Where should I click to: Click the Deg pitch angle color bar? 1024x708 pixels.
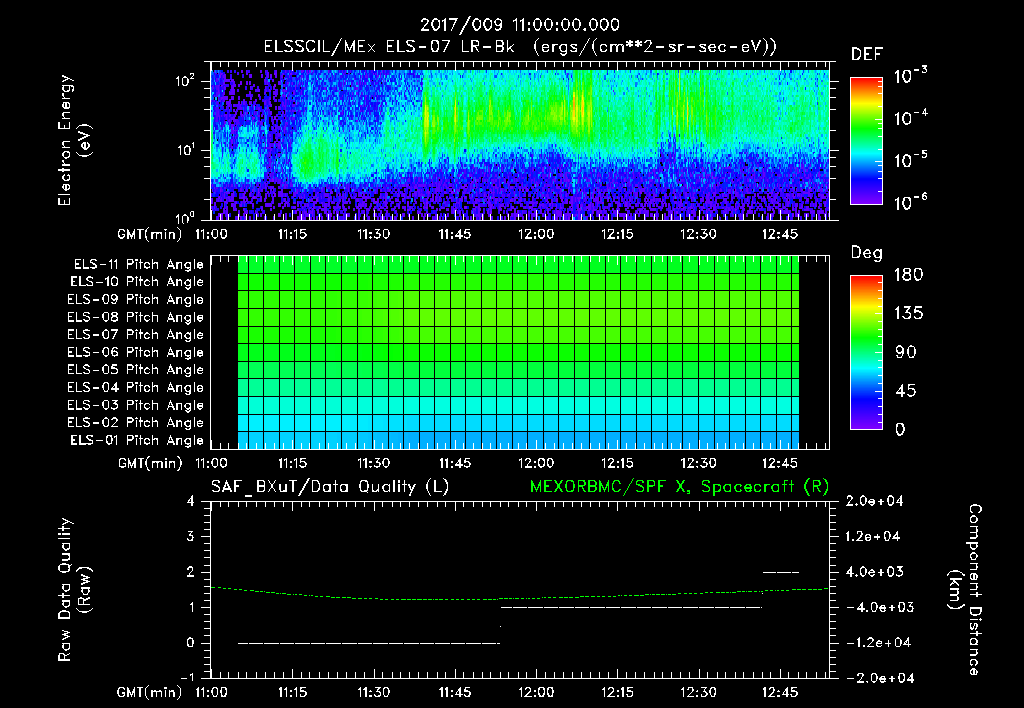point(866,353)
